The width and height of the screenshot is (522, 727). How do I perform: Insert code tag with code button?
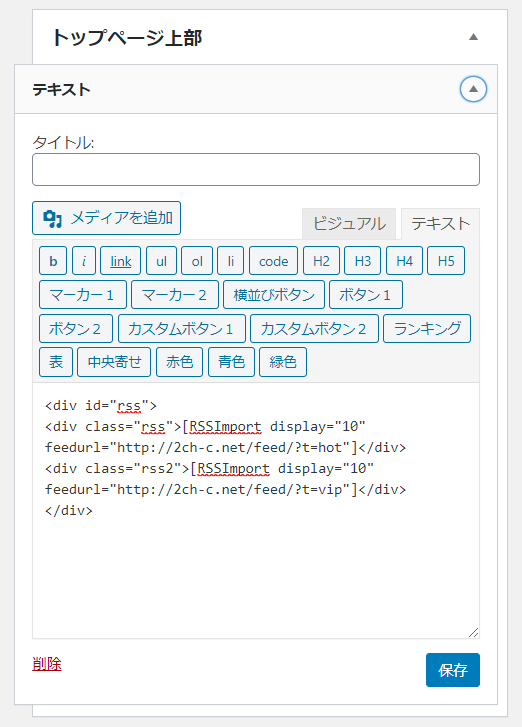(274, 261)
